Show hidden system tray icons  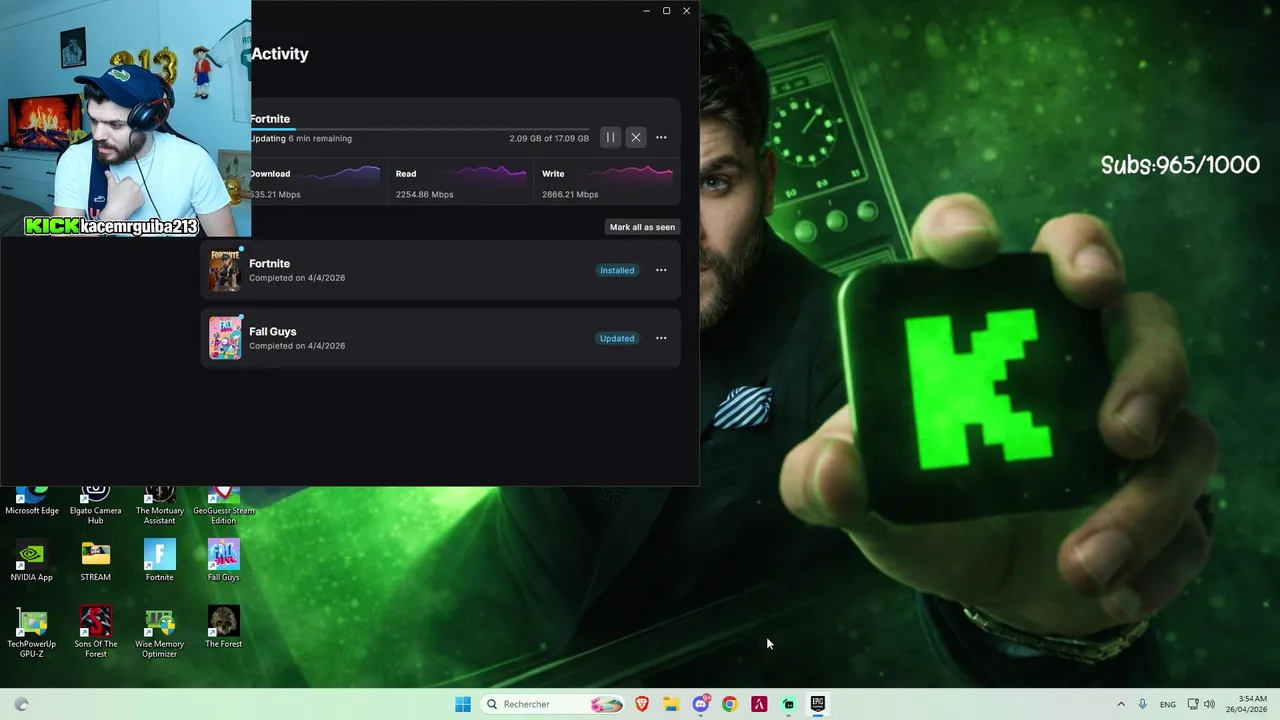pos(1121,704)
